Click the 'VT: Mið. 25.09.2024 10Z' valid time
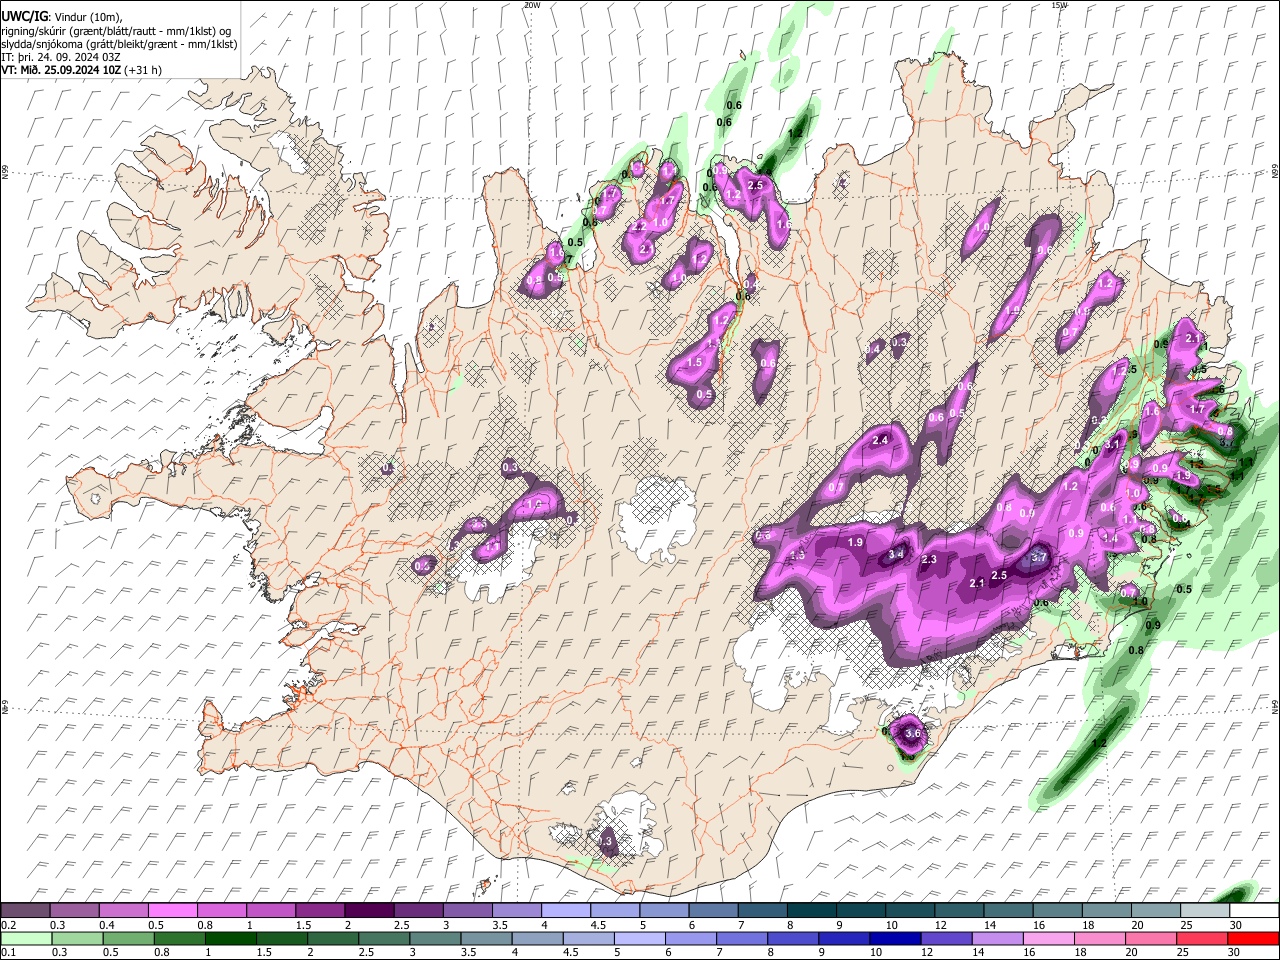 pyautogui.click(x=61, y=70)
